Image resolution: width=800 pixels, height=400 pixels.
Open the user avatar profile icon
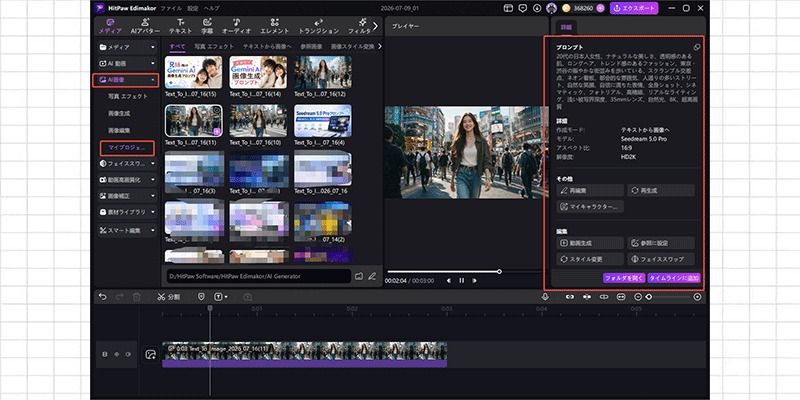coord(551,8)
